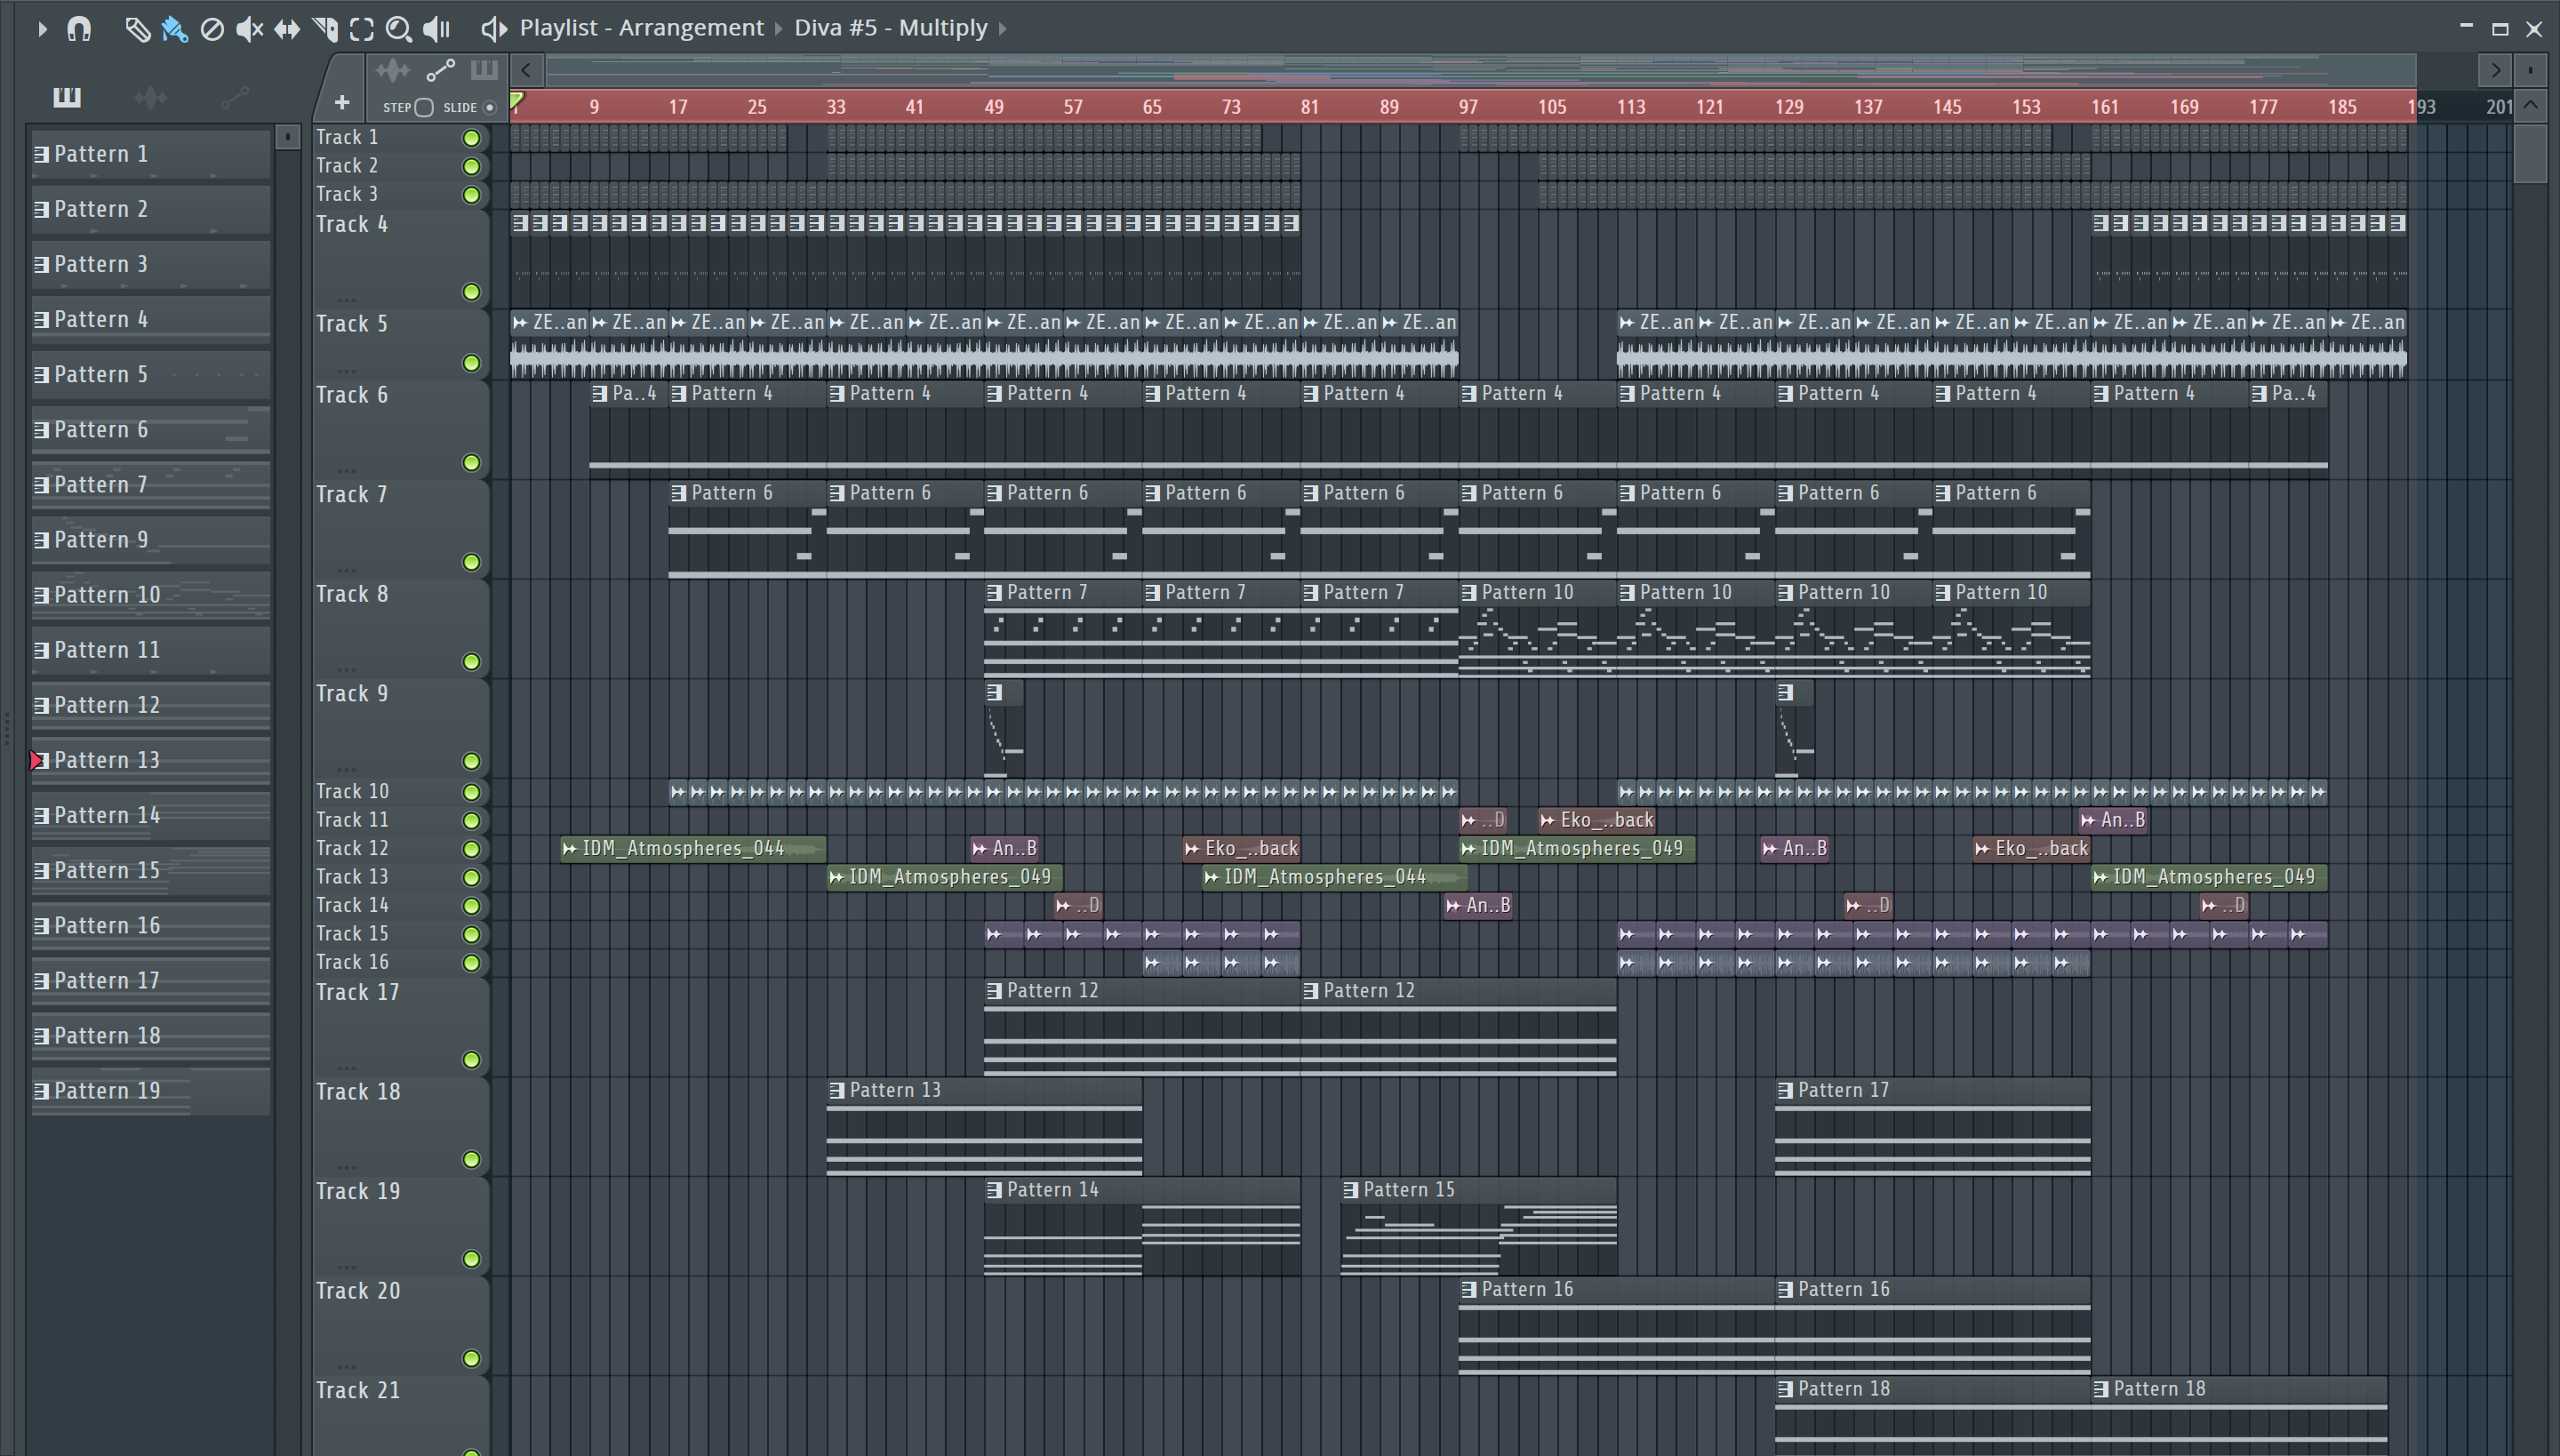Click the audio clip focus waveform icon
2560x1456 pixels.
click(x=392, y=70)
